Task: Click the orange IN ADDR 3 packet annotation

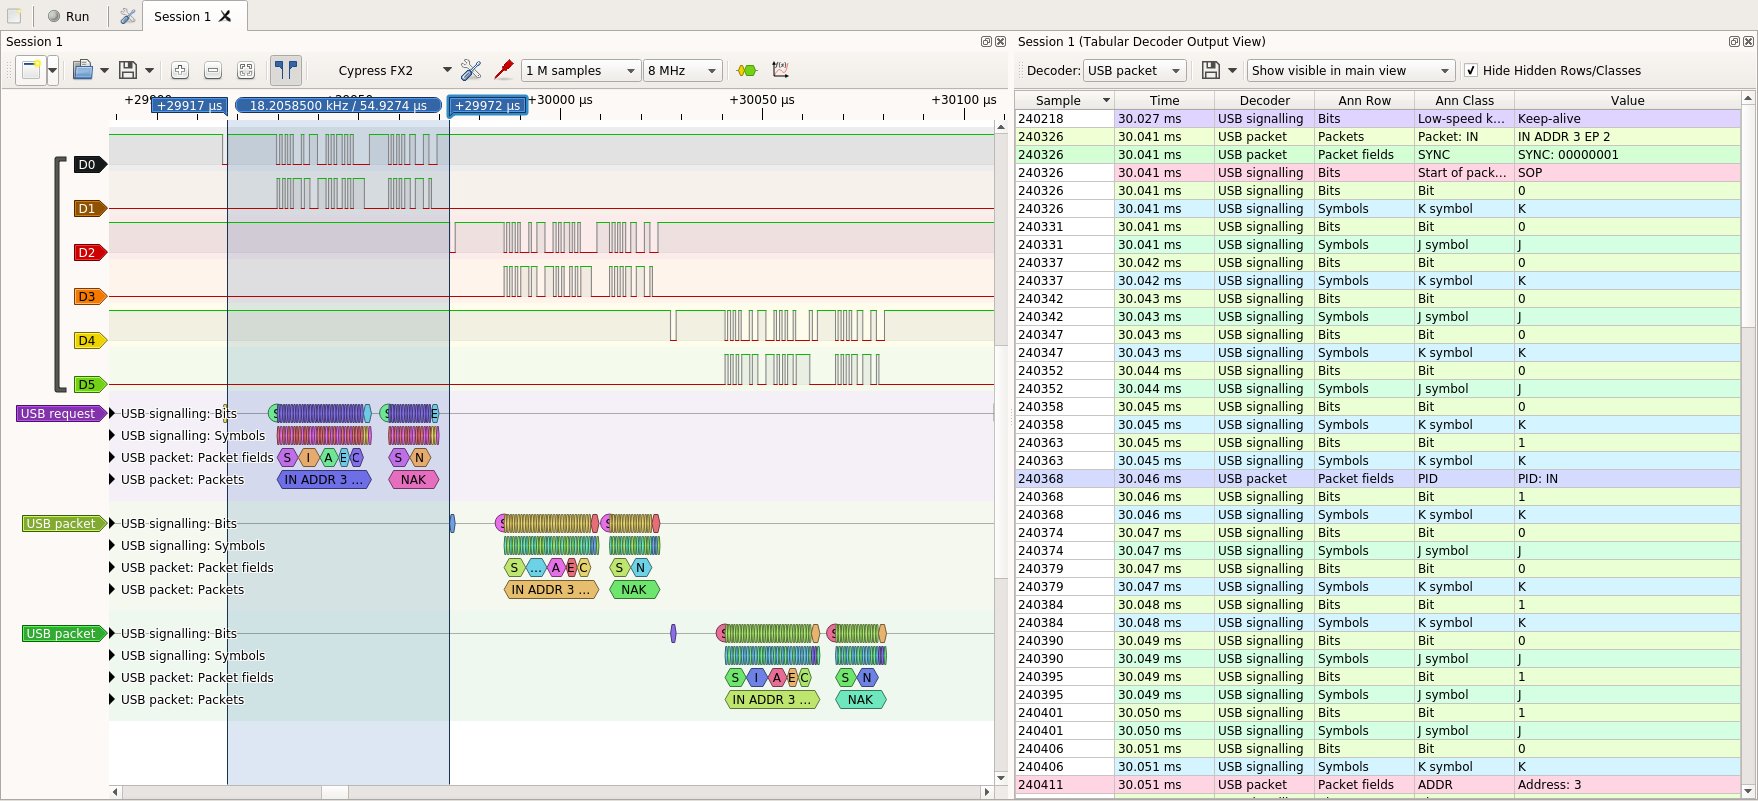Action: pyautogui.click(x=551, y=589)
